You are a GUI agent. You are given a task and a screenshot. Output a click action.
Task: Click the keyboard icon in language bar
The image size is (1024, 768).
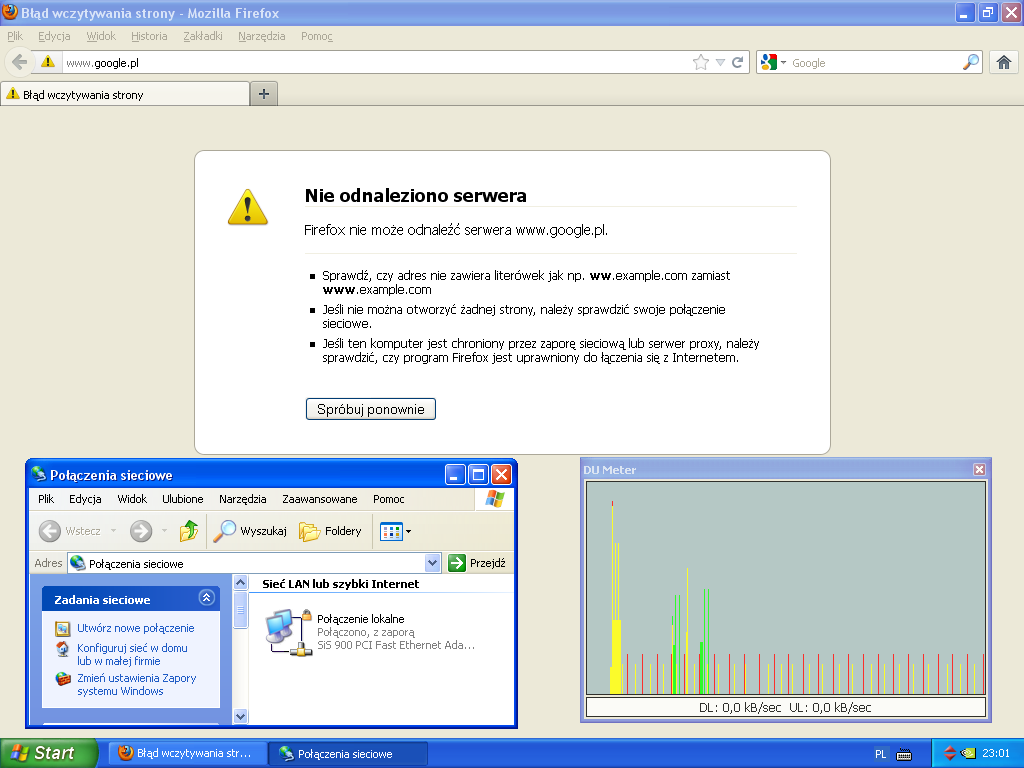coord(904,754)
